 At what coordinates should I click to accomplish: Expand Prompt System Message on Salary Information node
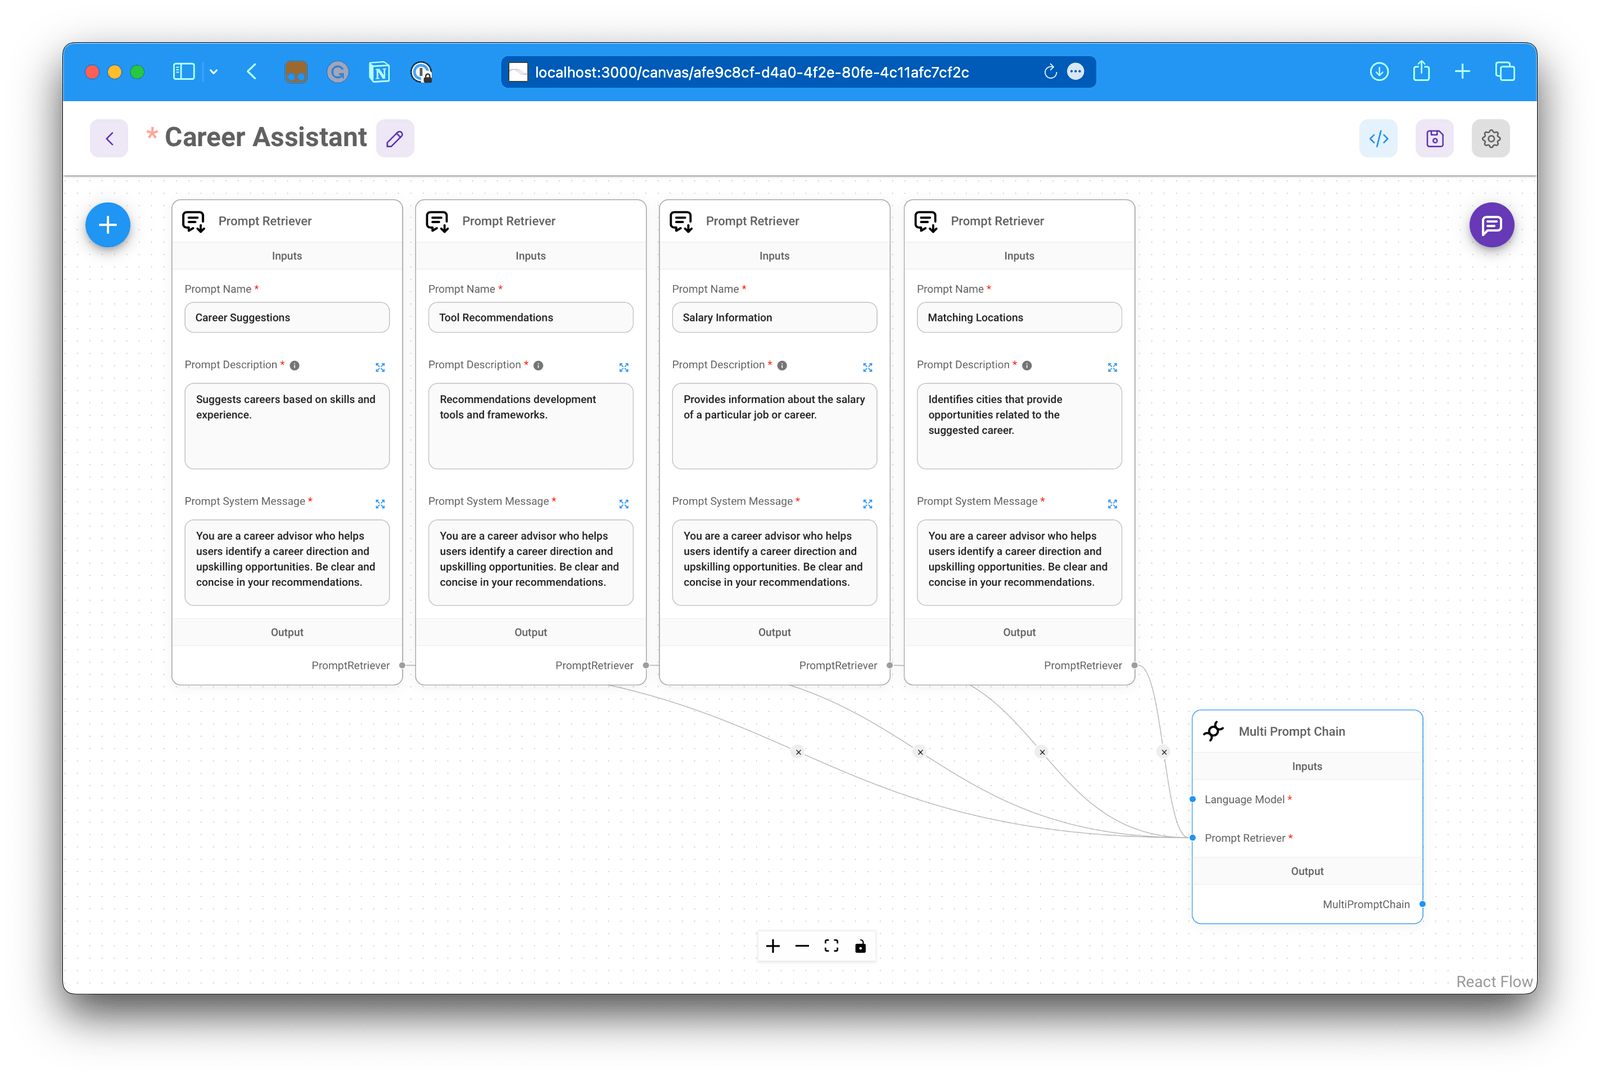[x=868, y=503]
